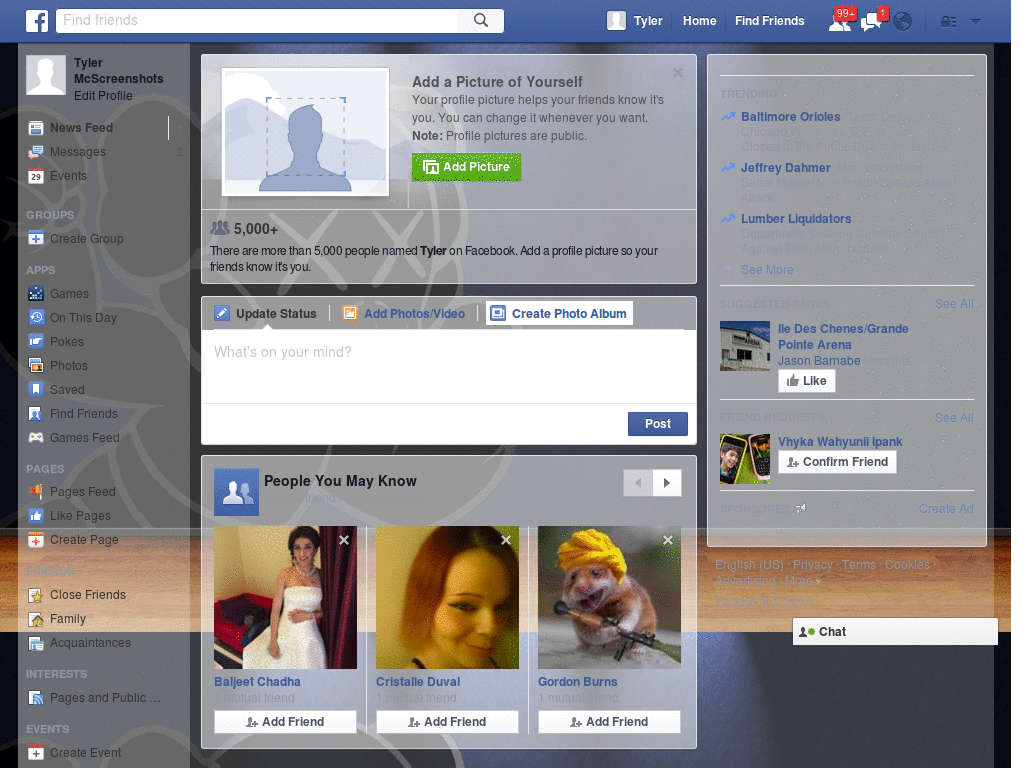Add Cristalle Duval as friend
Screen dimensions: 1024x768
tap(447, 722)
